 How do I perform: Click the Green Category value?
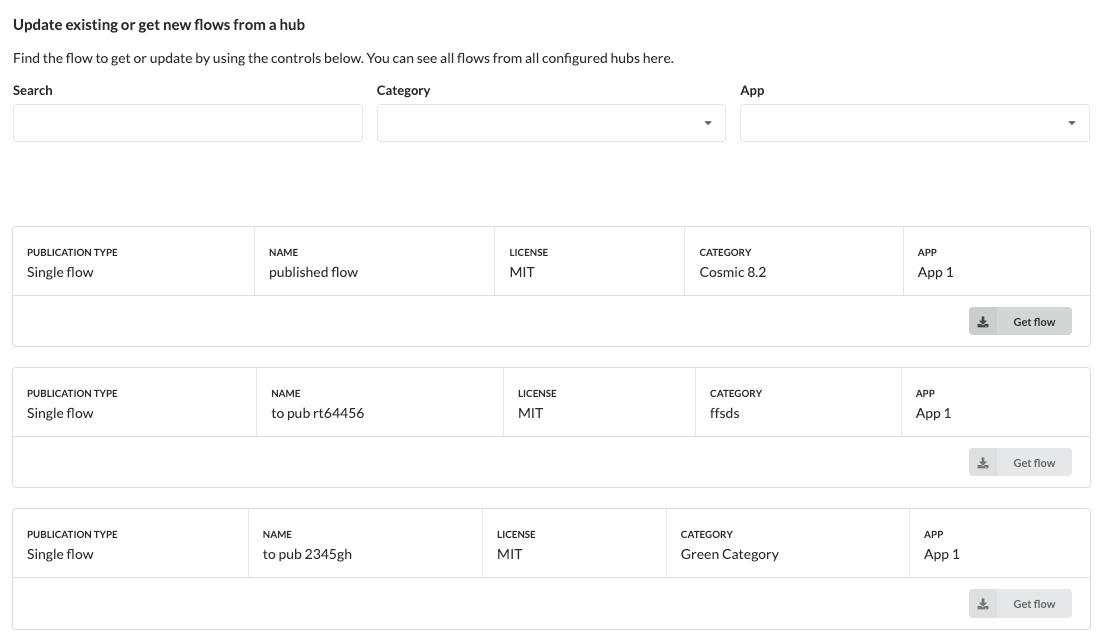click(x=729, y=554)
